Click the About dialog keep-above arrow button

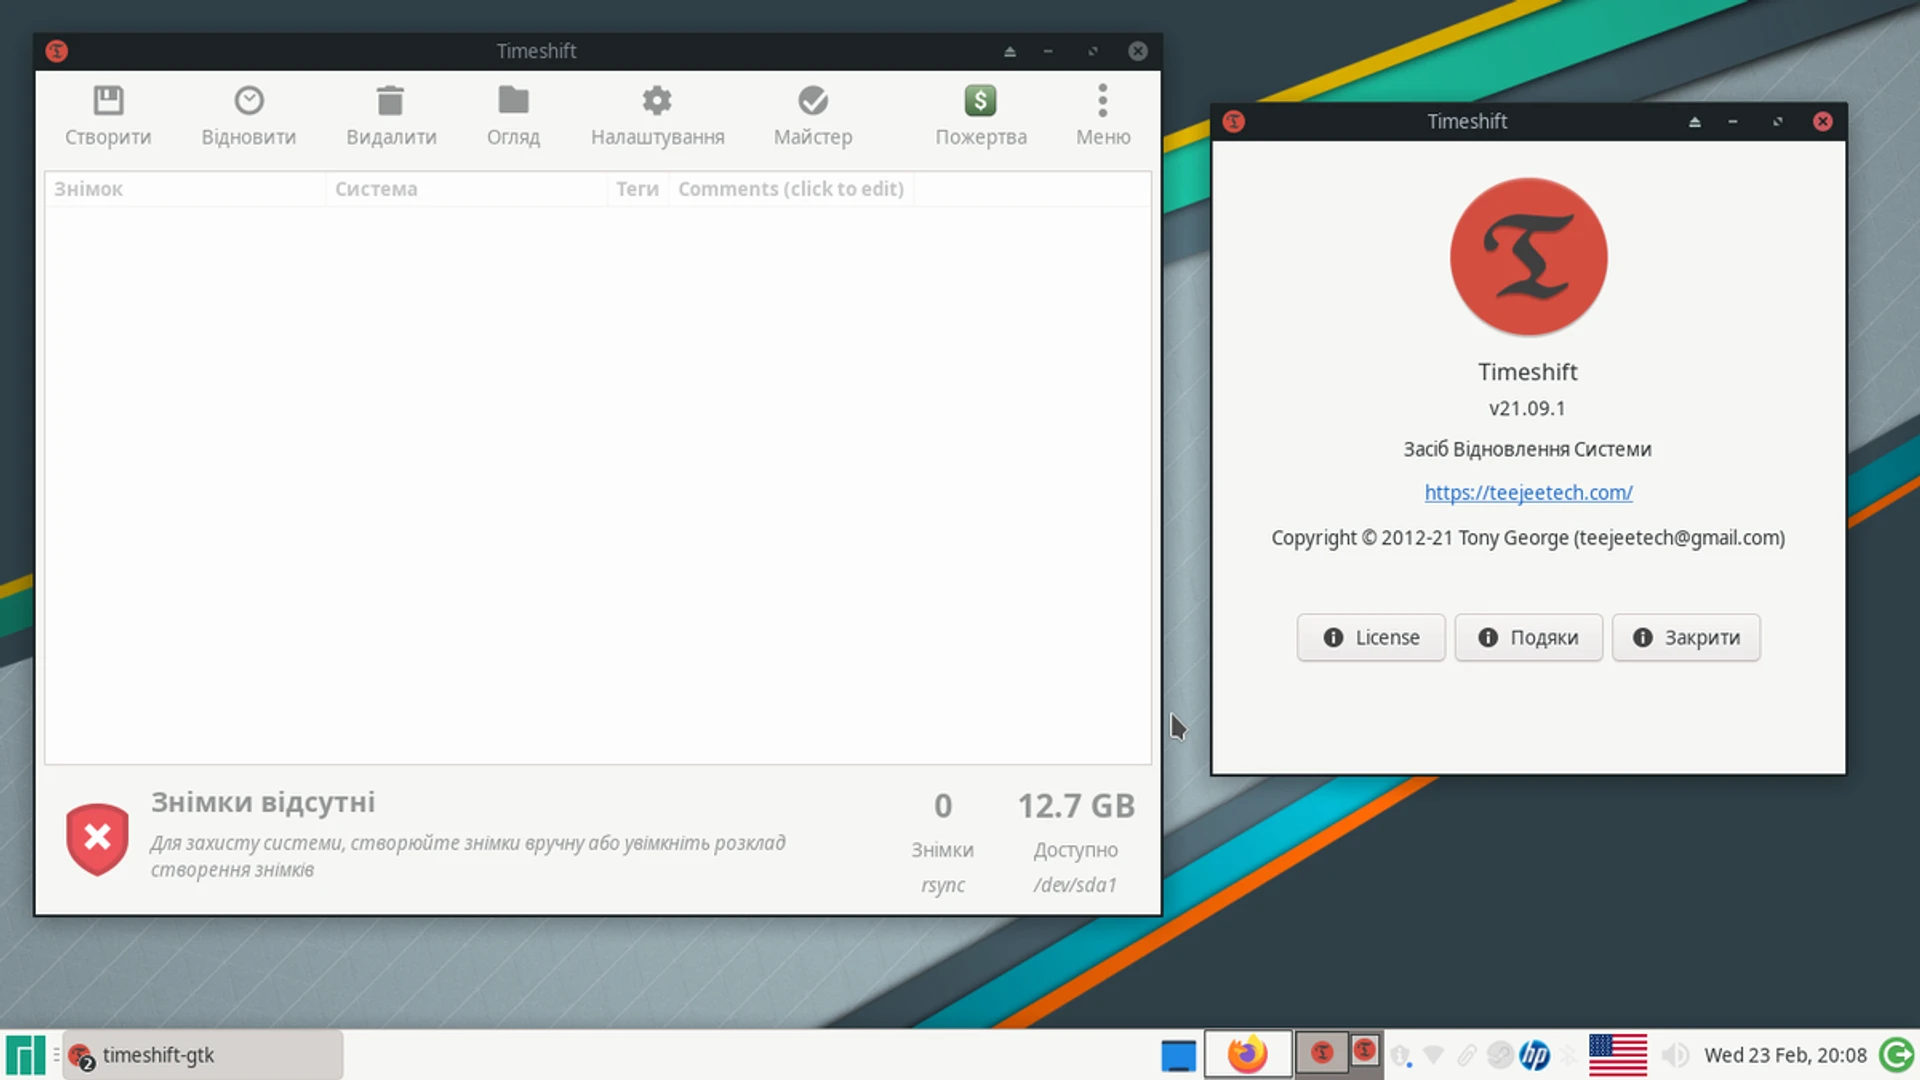pyautogui.click(x=1695, y=122)
